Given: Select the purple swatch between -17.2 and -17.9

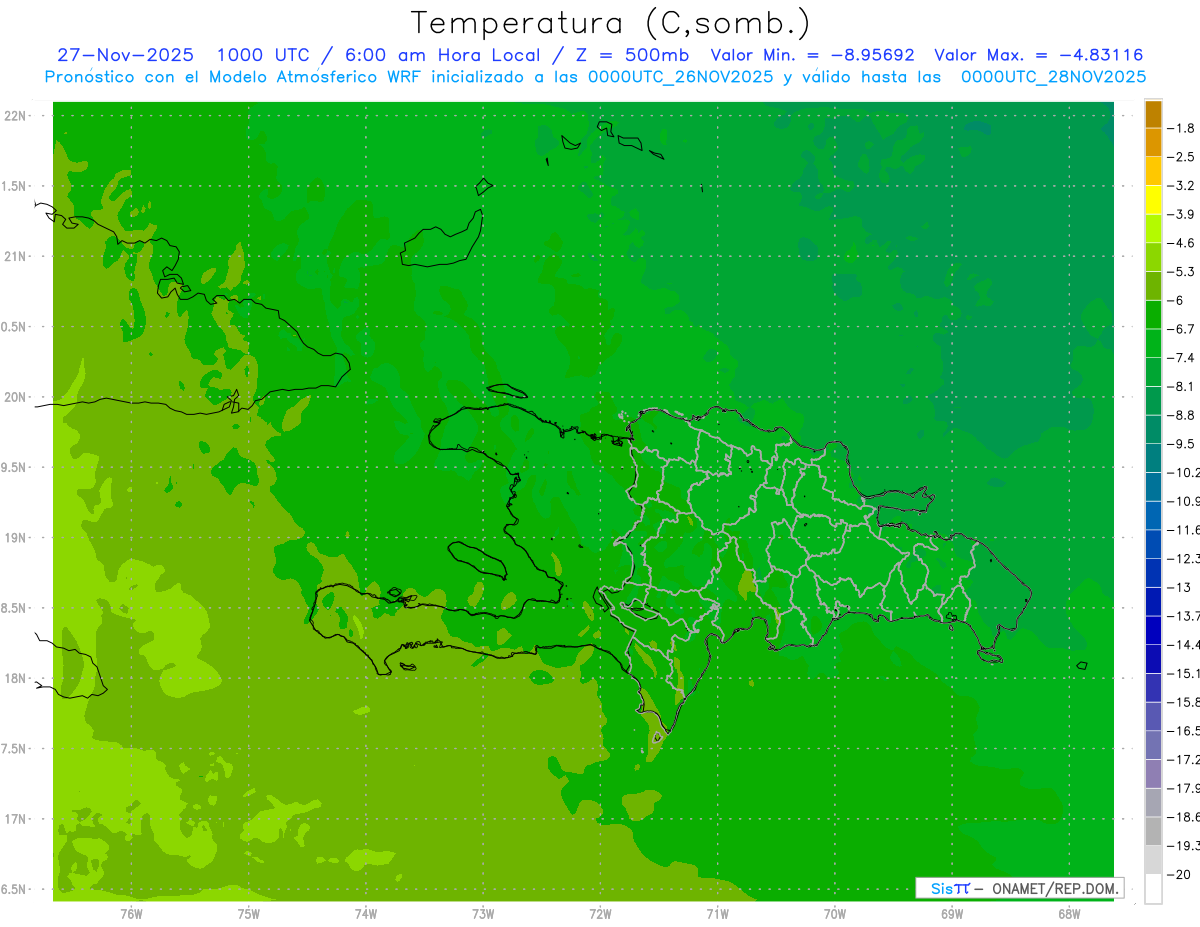Looking at the screenshot, I should click(1153, 774).
